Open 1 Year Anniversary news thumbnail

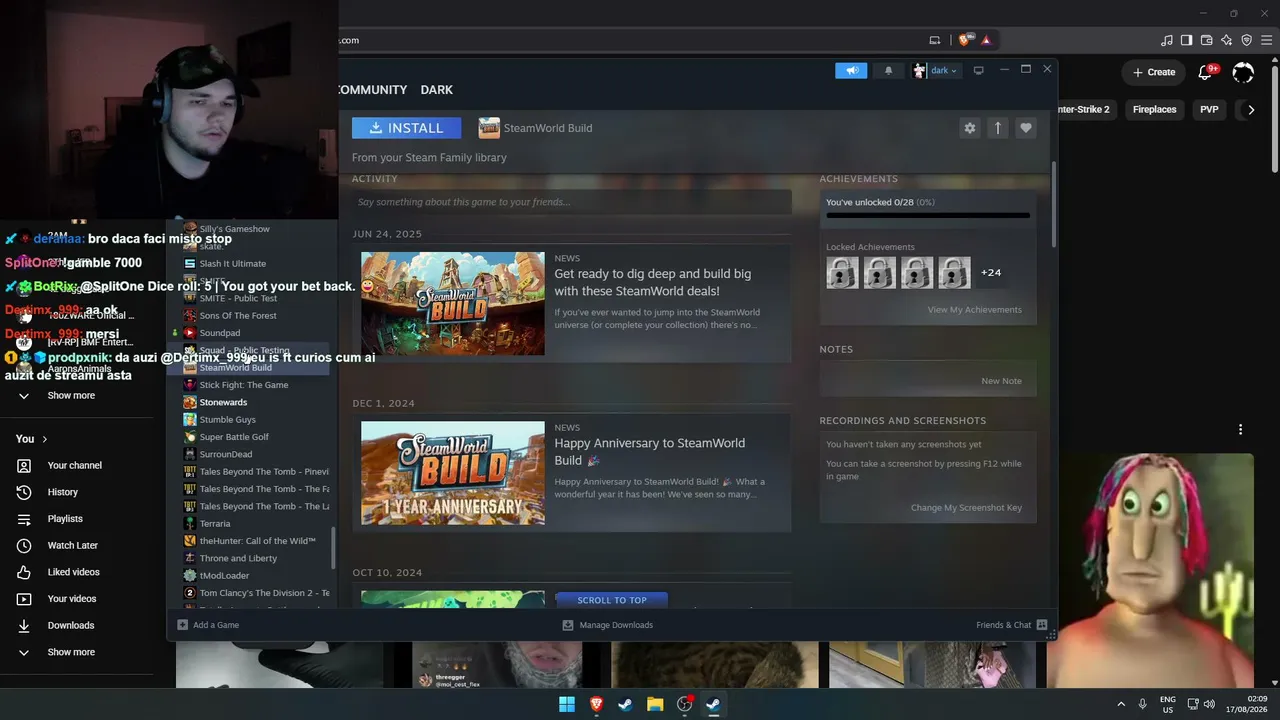pyautogui.click(x=453, y=473)
